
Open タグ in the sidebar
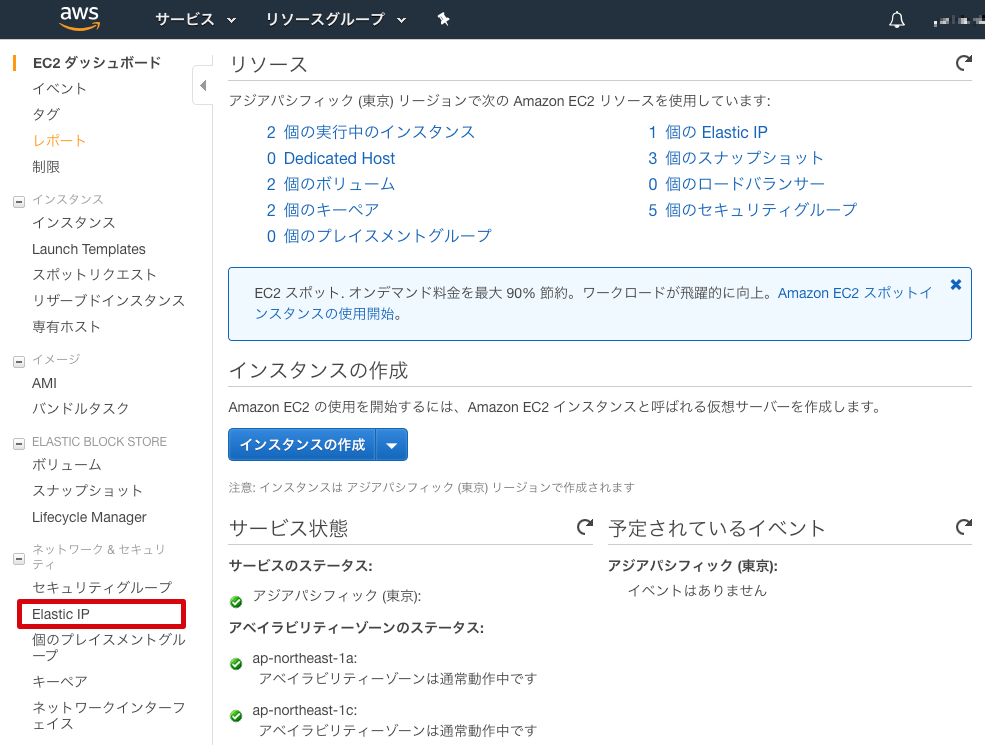click(46, 114)
